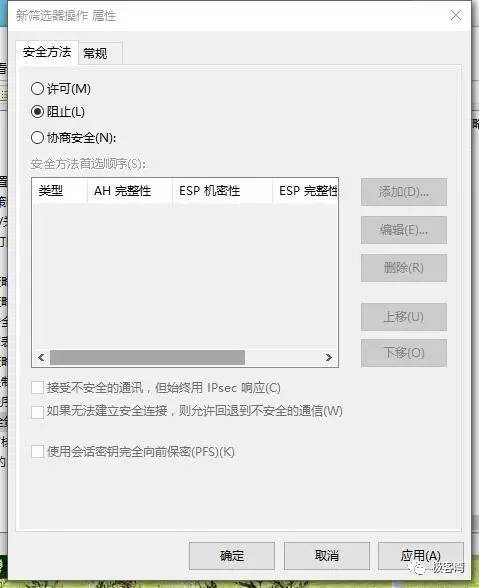
Task: Click the 添加(D)... button
Action: (x=404, y=192)
